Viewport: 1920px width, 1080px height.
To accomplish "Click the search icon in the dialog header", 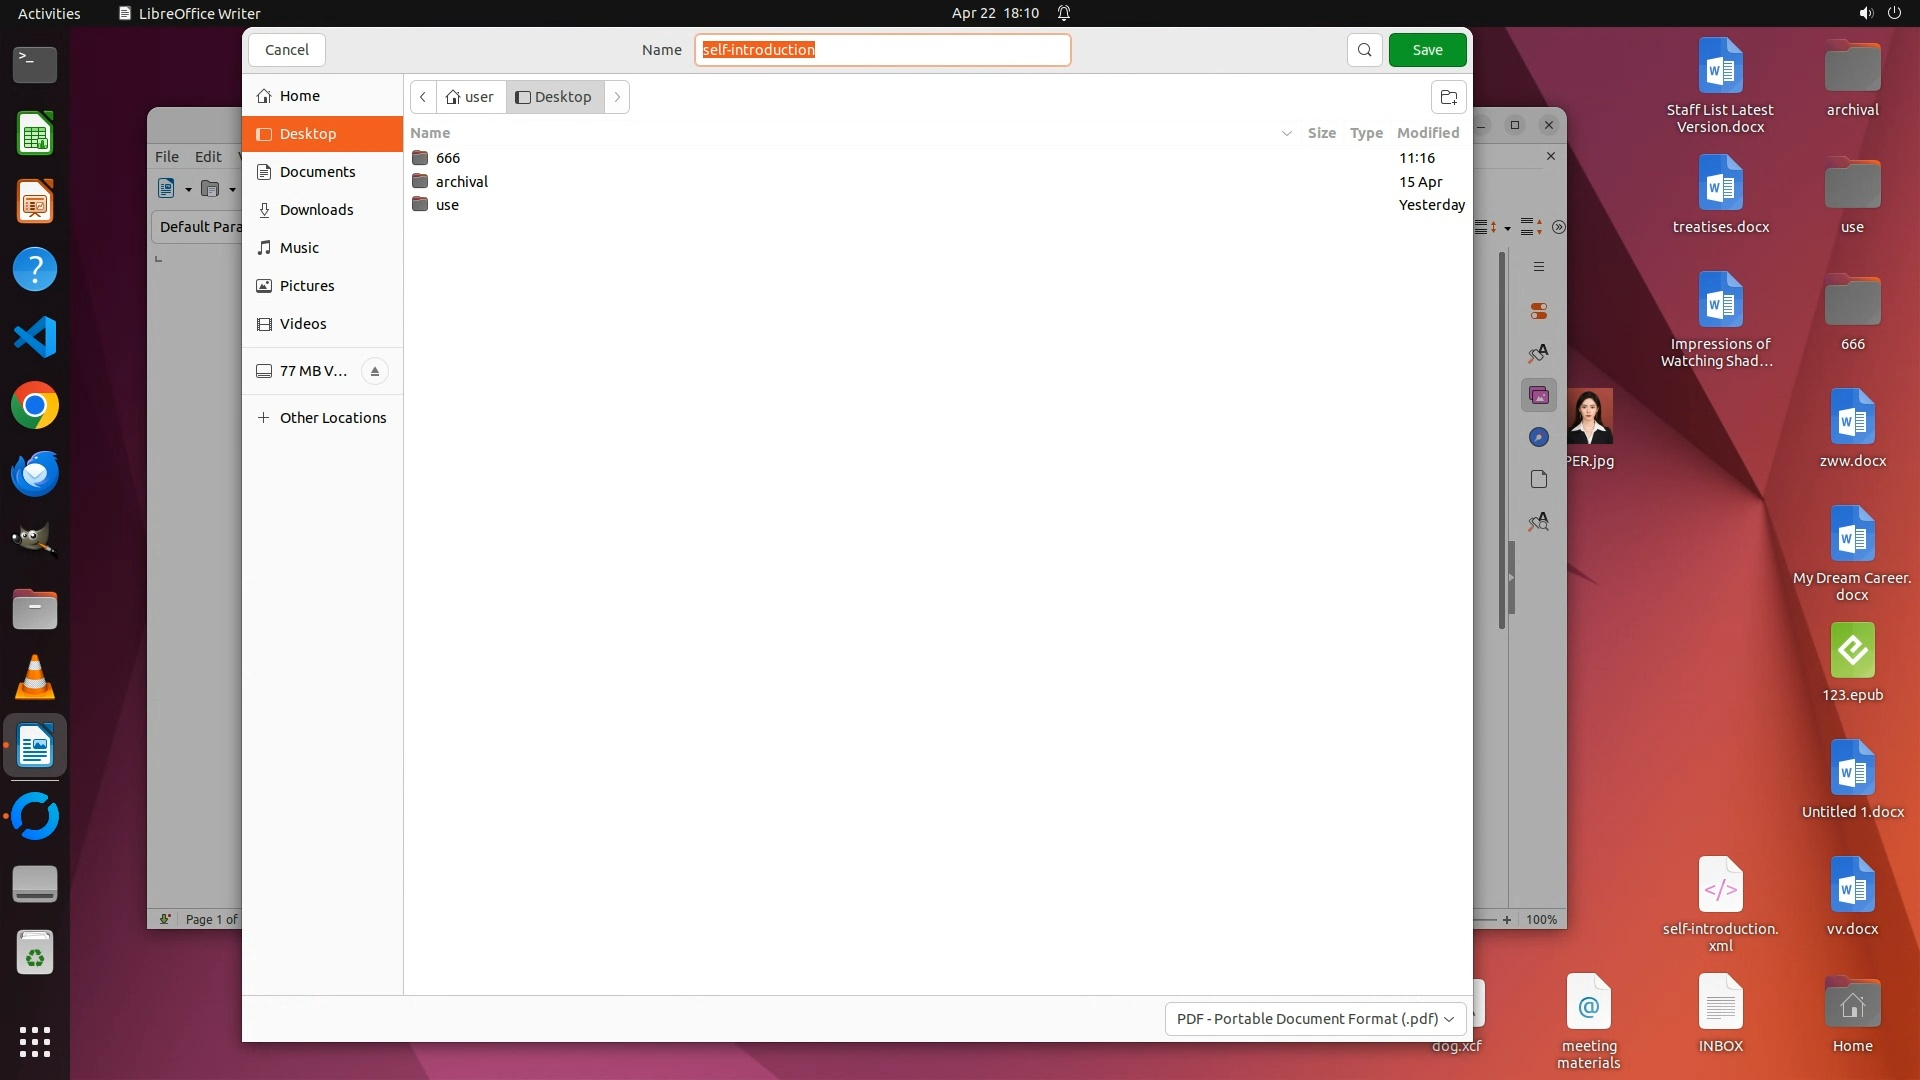I will [x=1364, y=50].
